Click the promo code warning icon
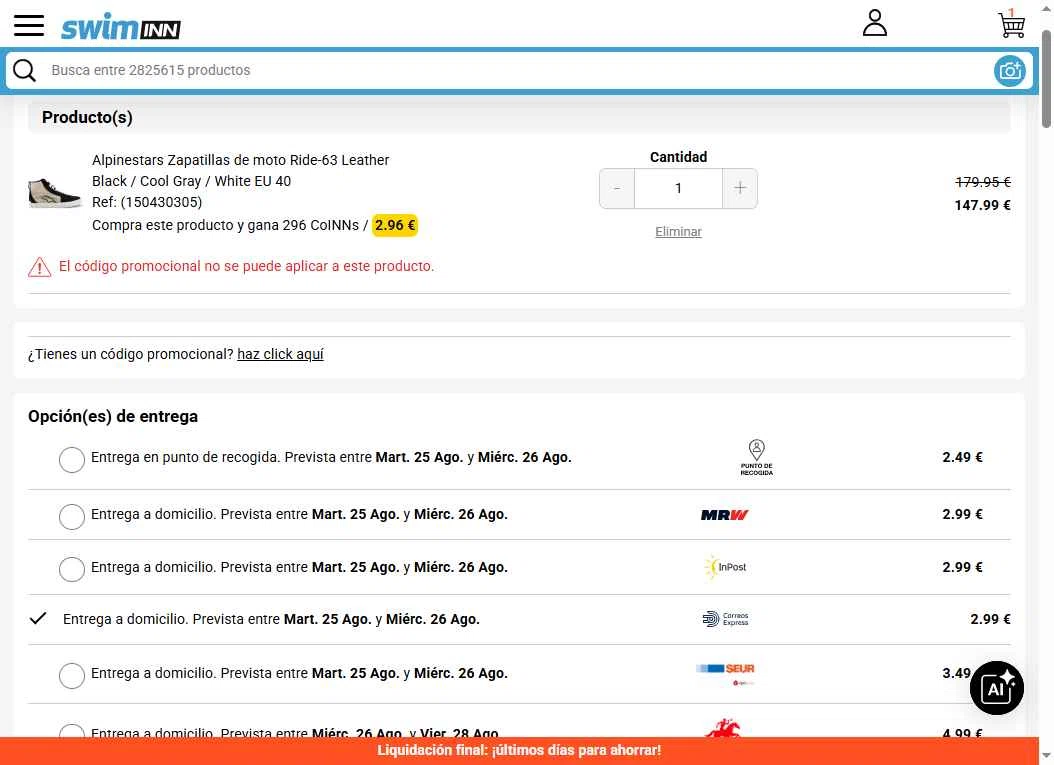 coord(40,267)
